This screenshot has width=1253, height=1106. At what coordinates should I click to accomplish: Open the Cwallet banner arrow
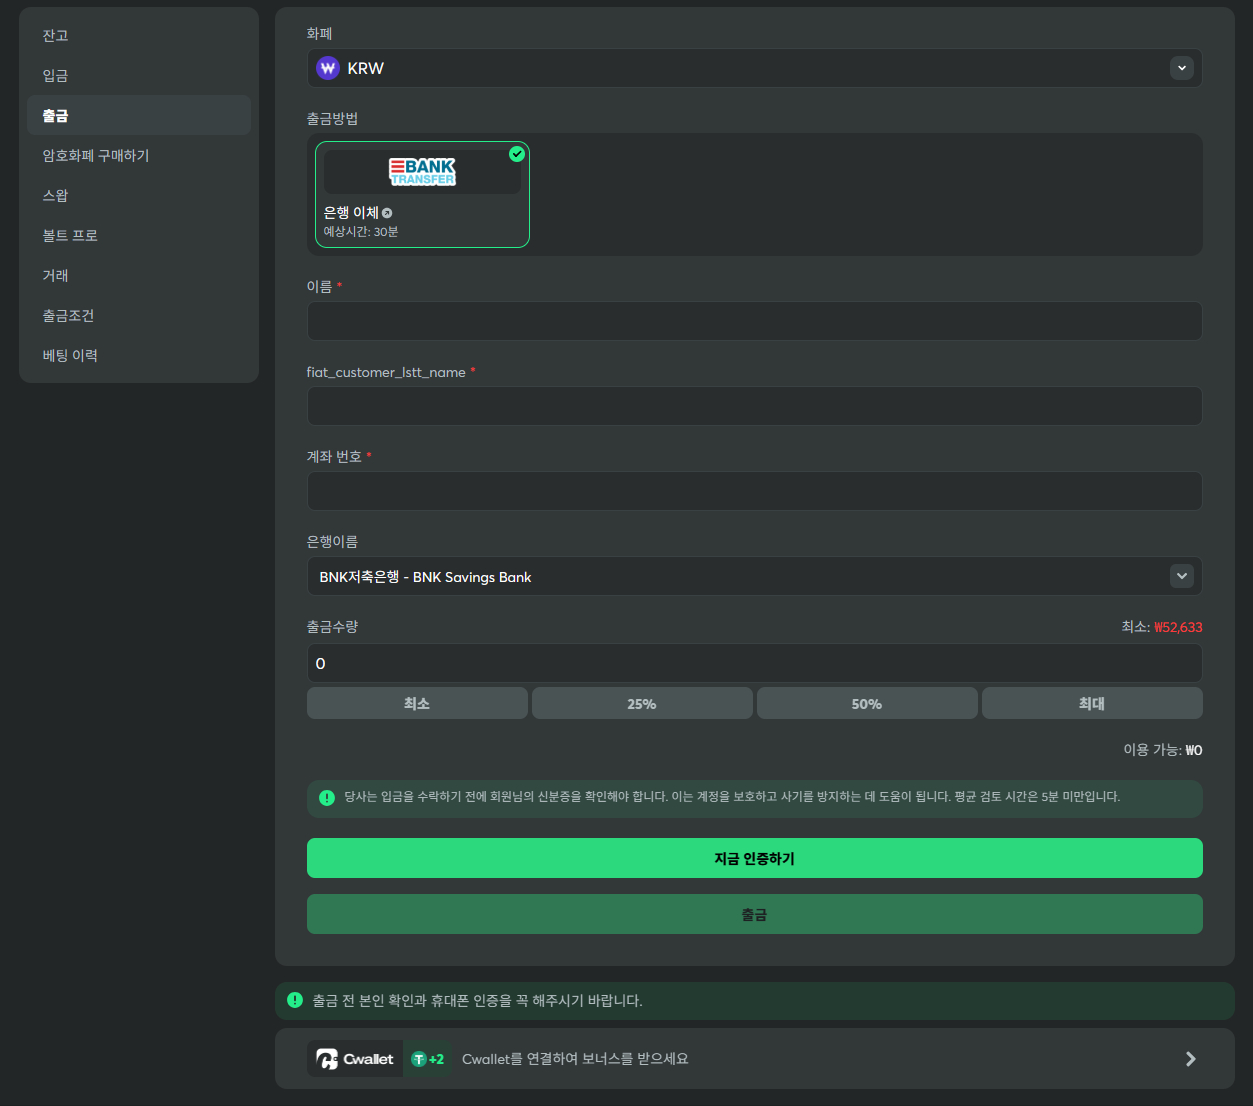tap(1190, 1059)
